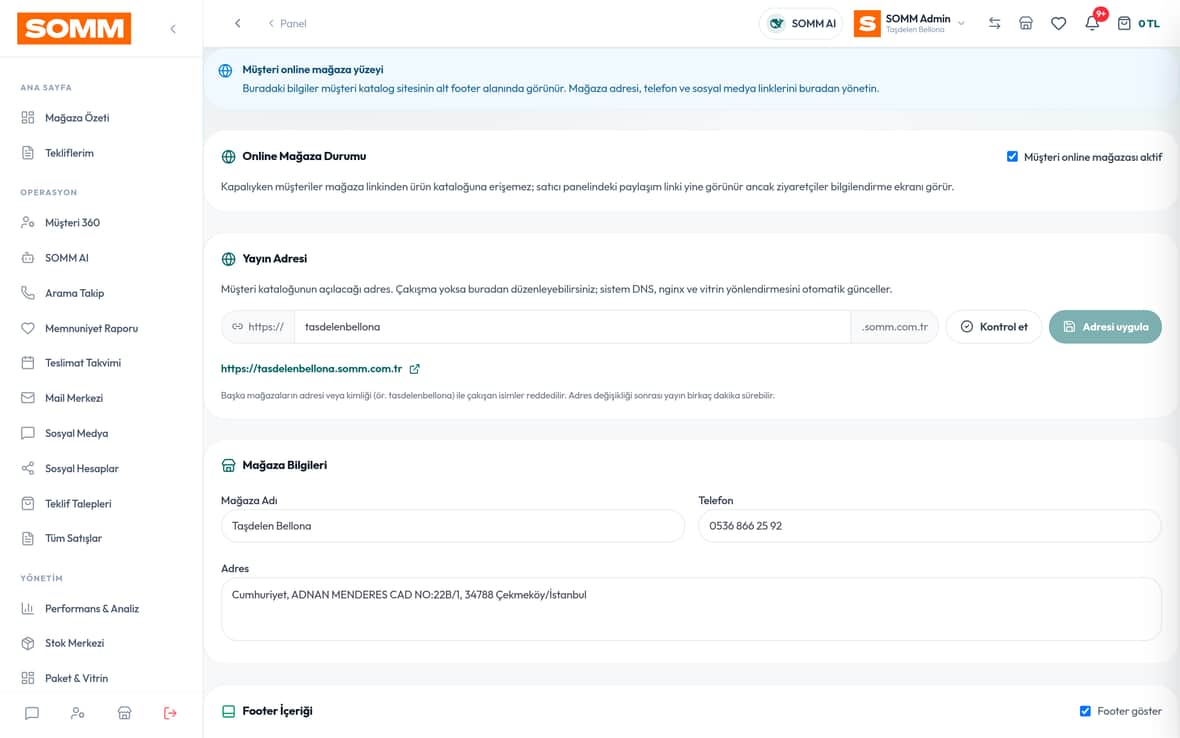Open Memnuniyet Raporu in sidebar
Screen dimensions: 1180x738
(91, 328)
